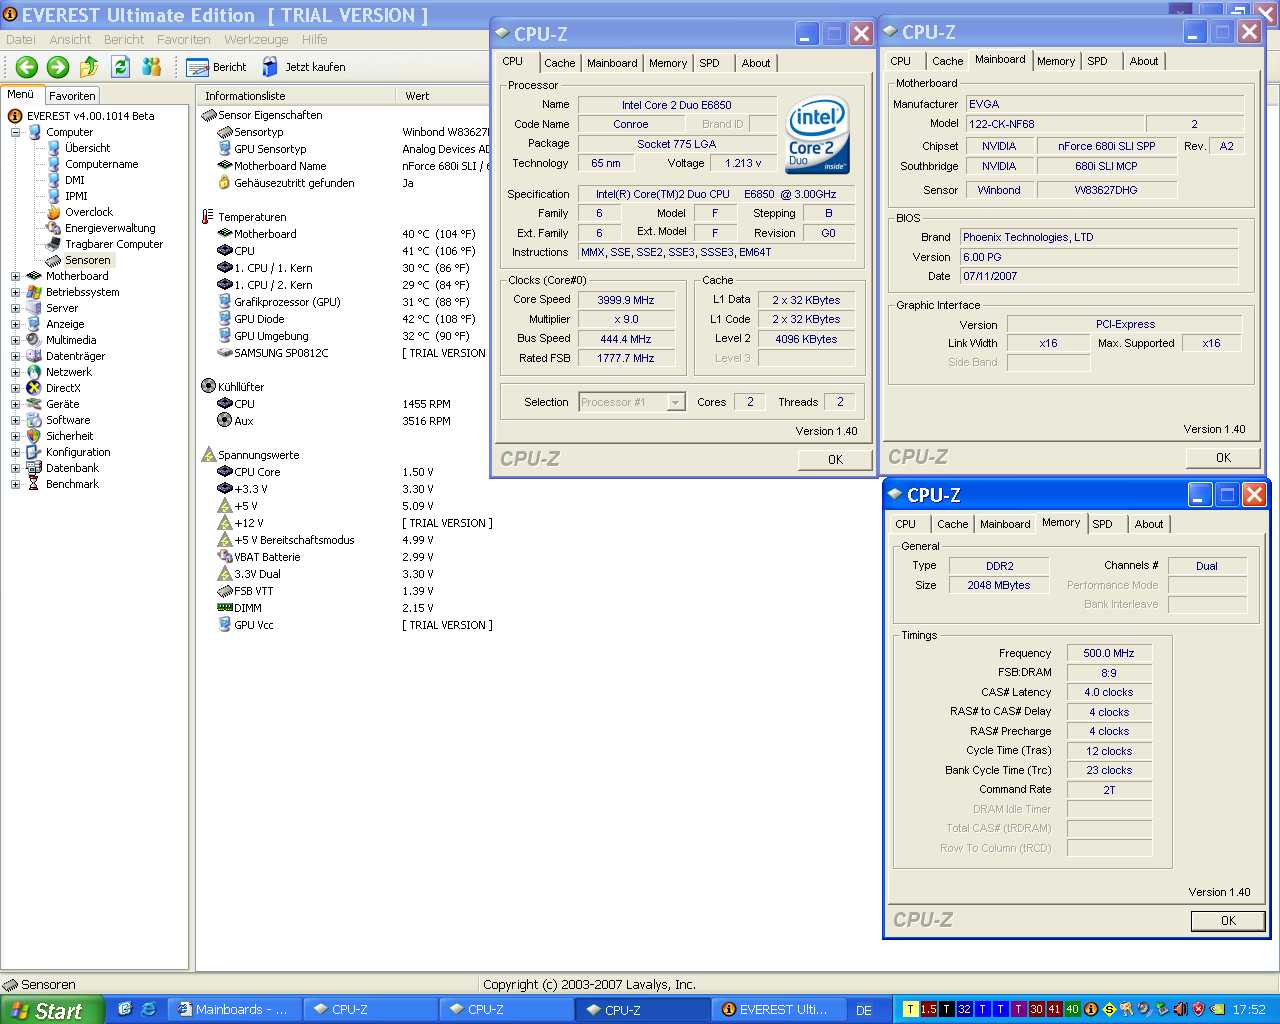Click the Refresh toolbar icon in EVEREST

pyautogui.click(x=121, y=67)
